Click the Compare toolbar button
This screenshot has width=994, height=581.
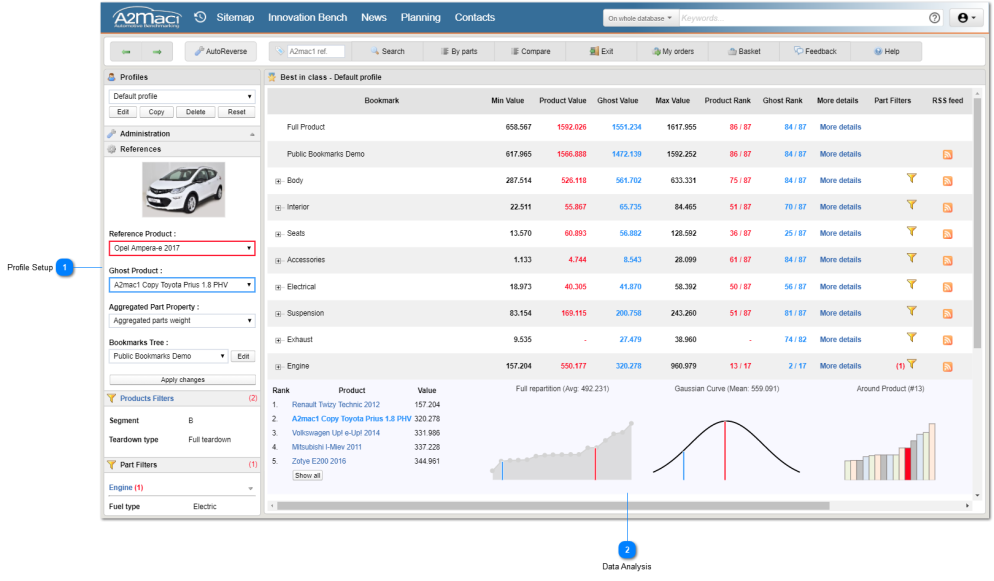click(x=531, y=51)
